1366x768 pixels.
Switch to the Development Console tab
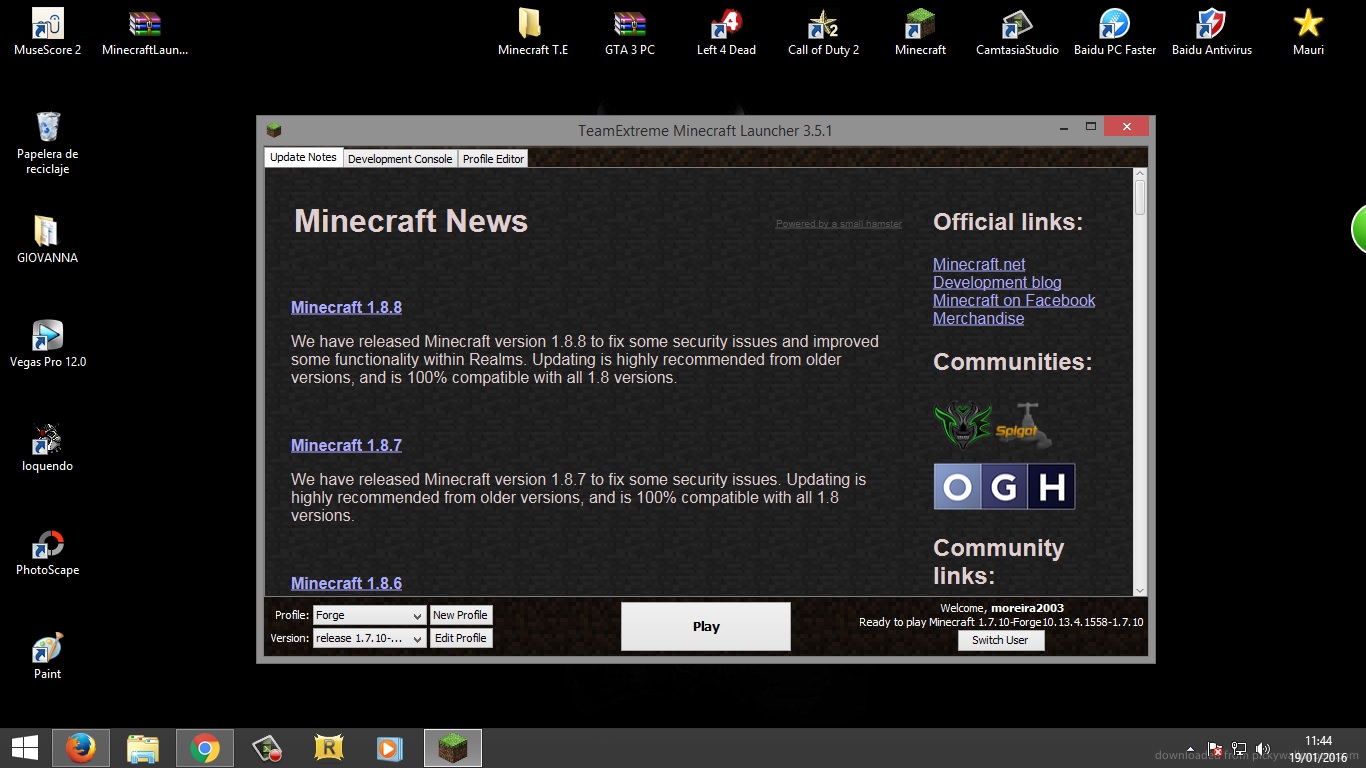click(x=400, y=158)
